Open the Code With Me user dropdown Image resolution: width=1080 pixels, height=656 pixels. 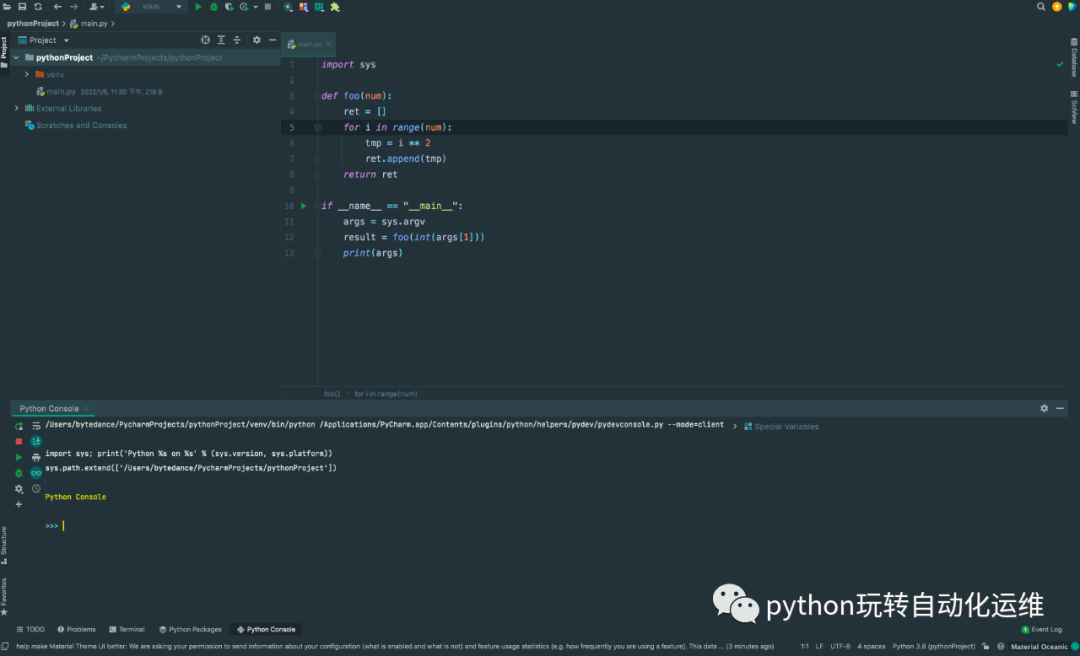coord(96,7)
